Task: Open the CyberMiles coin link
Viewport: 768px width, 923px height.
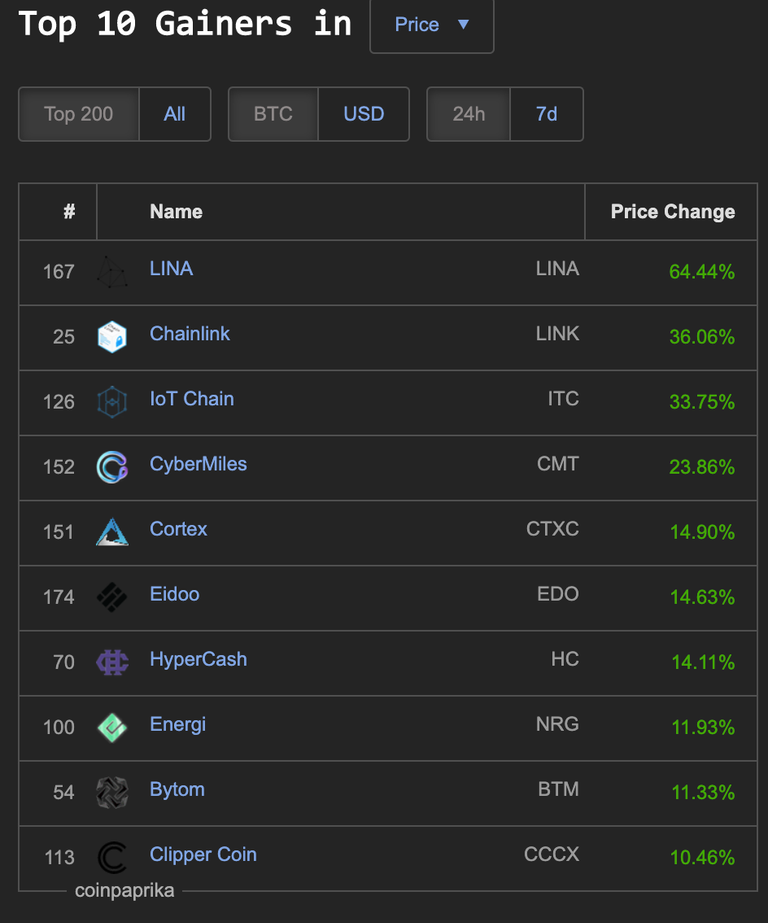Action: point(198,464)
